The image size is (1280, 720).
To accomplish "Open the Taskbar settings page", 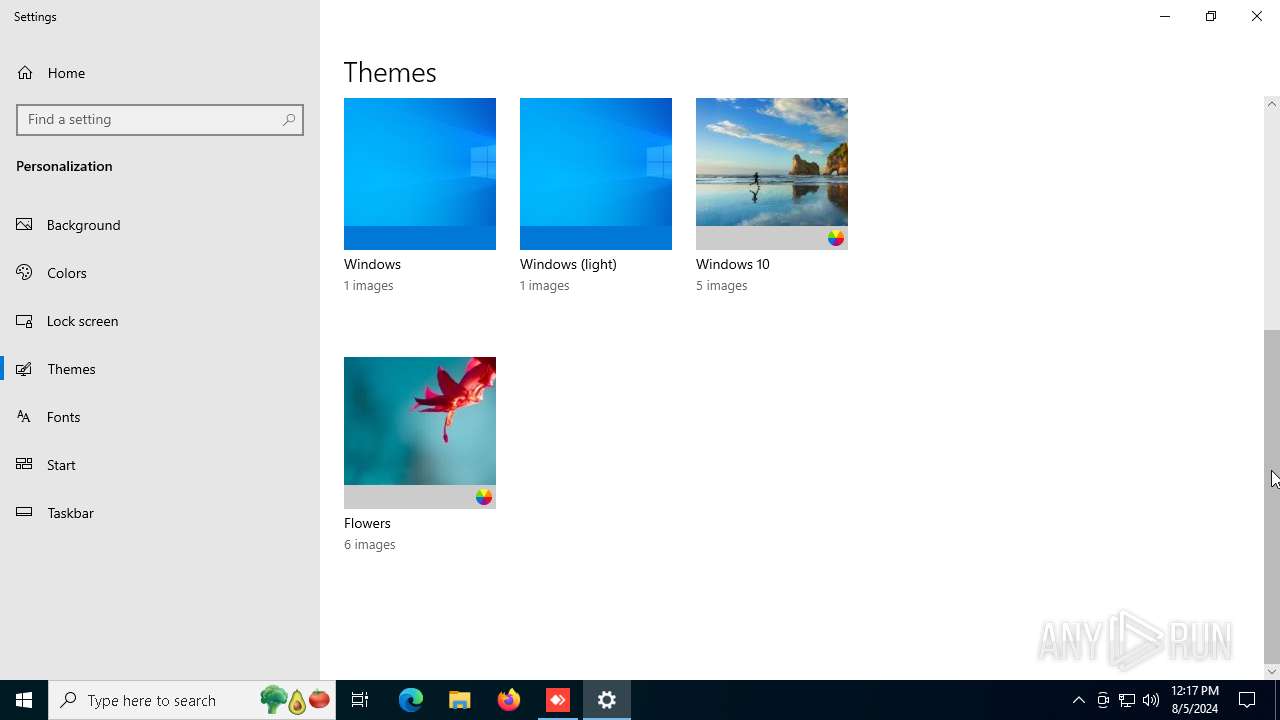I will click(160, 513).
